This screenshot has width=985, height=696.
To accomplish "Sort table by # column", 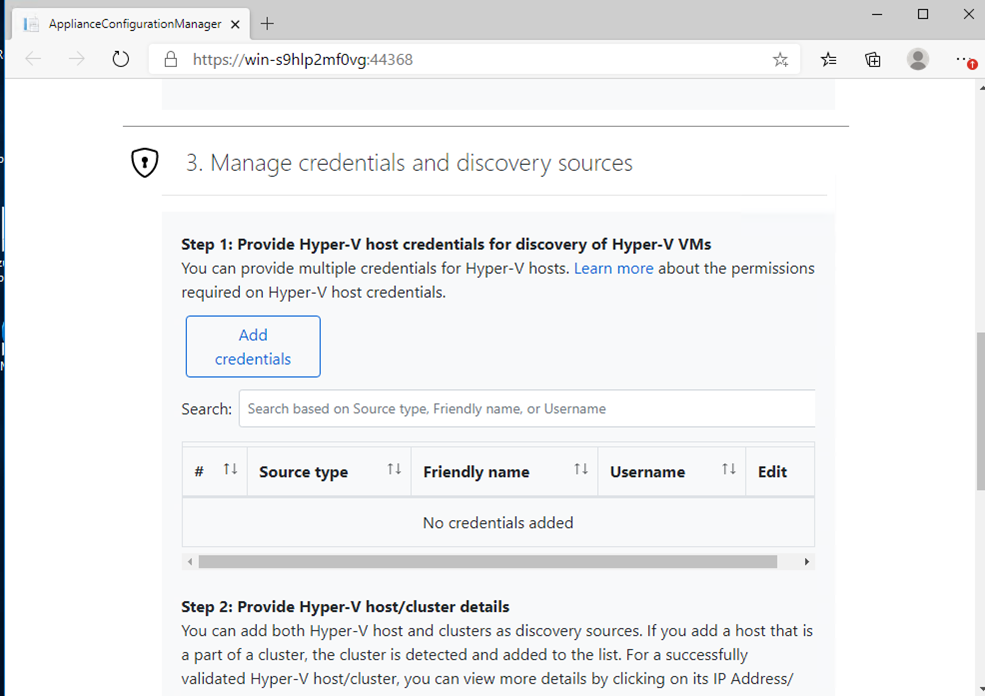I will point(230,470).
